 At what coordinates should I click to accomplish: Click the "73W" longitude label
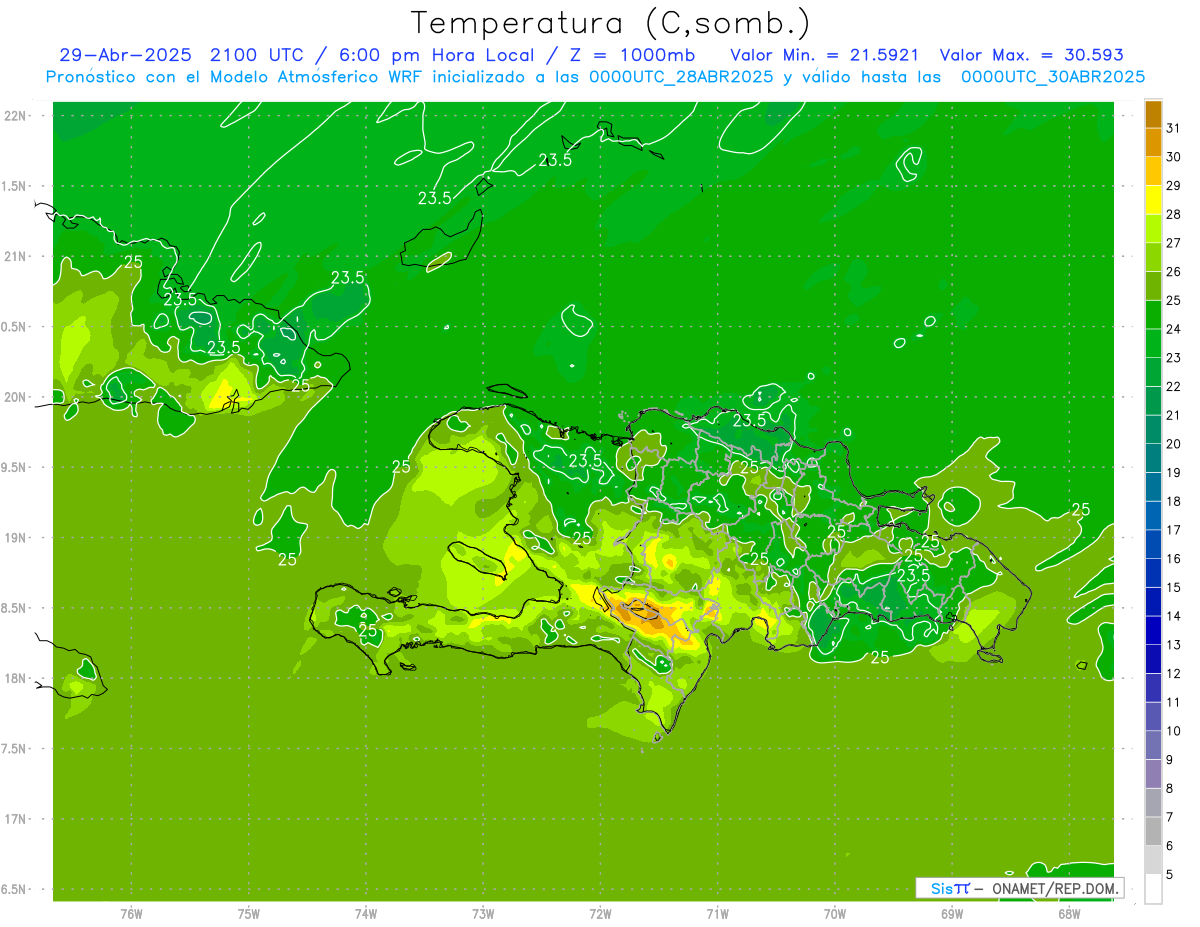(x=483, y=914)
